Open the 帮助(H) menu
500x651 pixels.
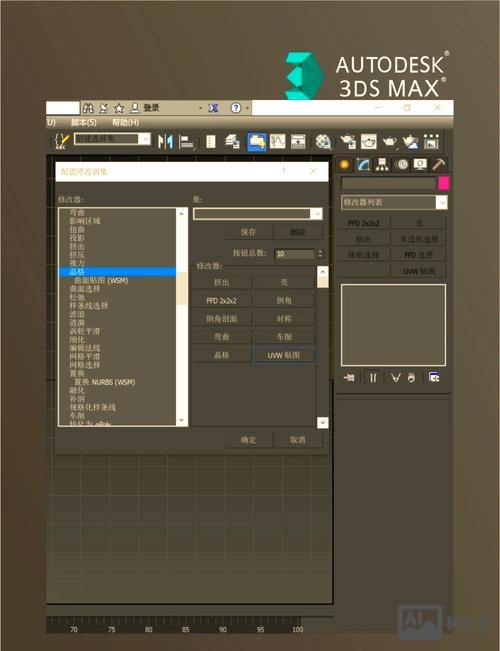click(x=125, y=122)
